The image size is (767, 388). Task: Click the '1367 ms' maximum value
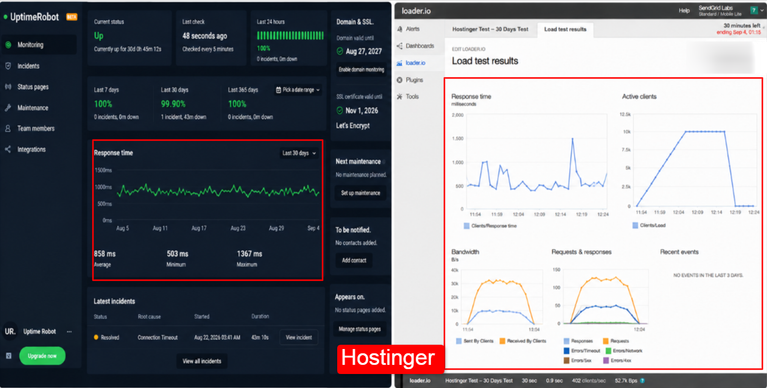pos(249,253)
